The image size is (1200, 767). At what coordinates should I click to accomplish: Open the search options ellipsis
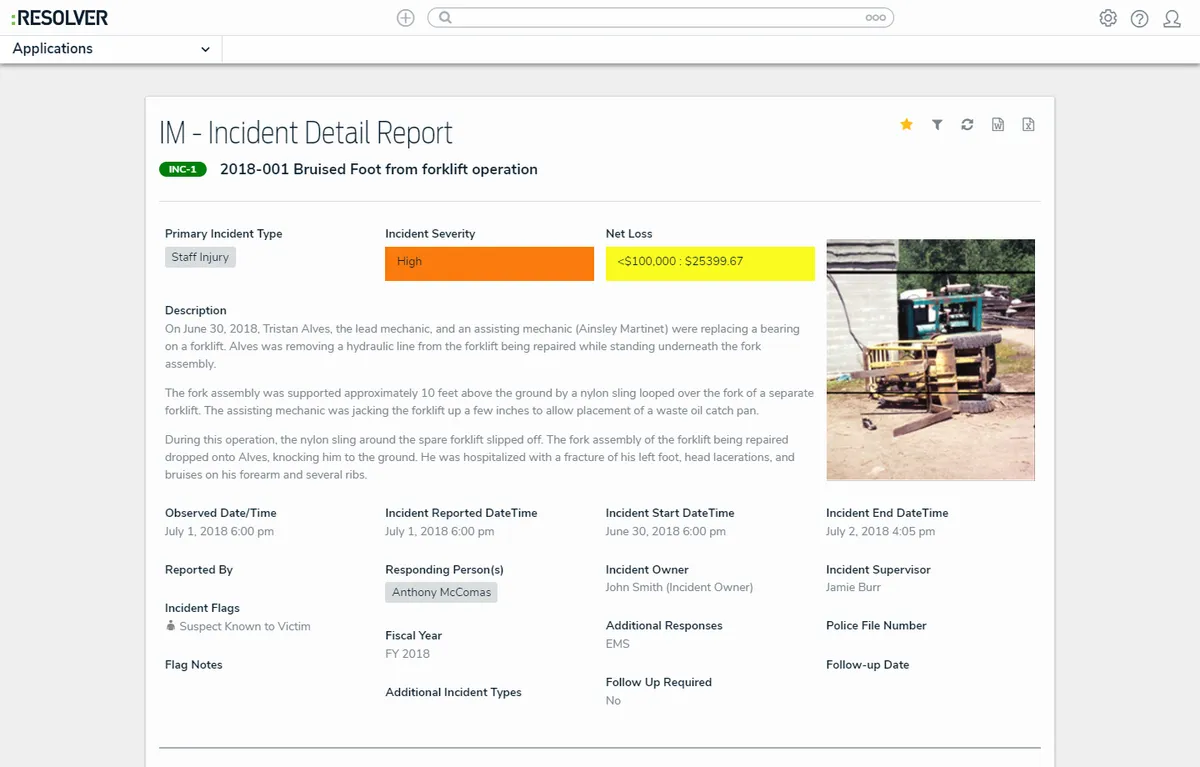(876, 18)
